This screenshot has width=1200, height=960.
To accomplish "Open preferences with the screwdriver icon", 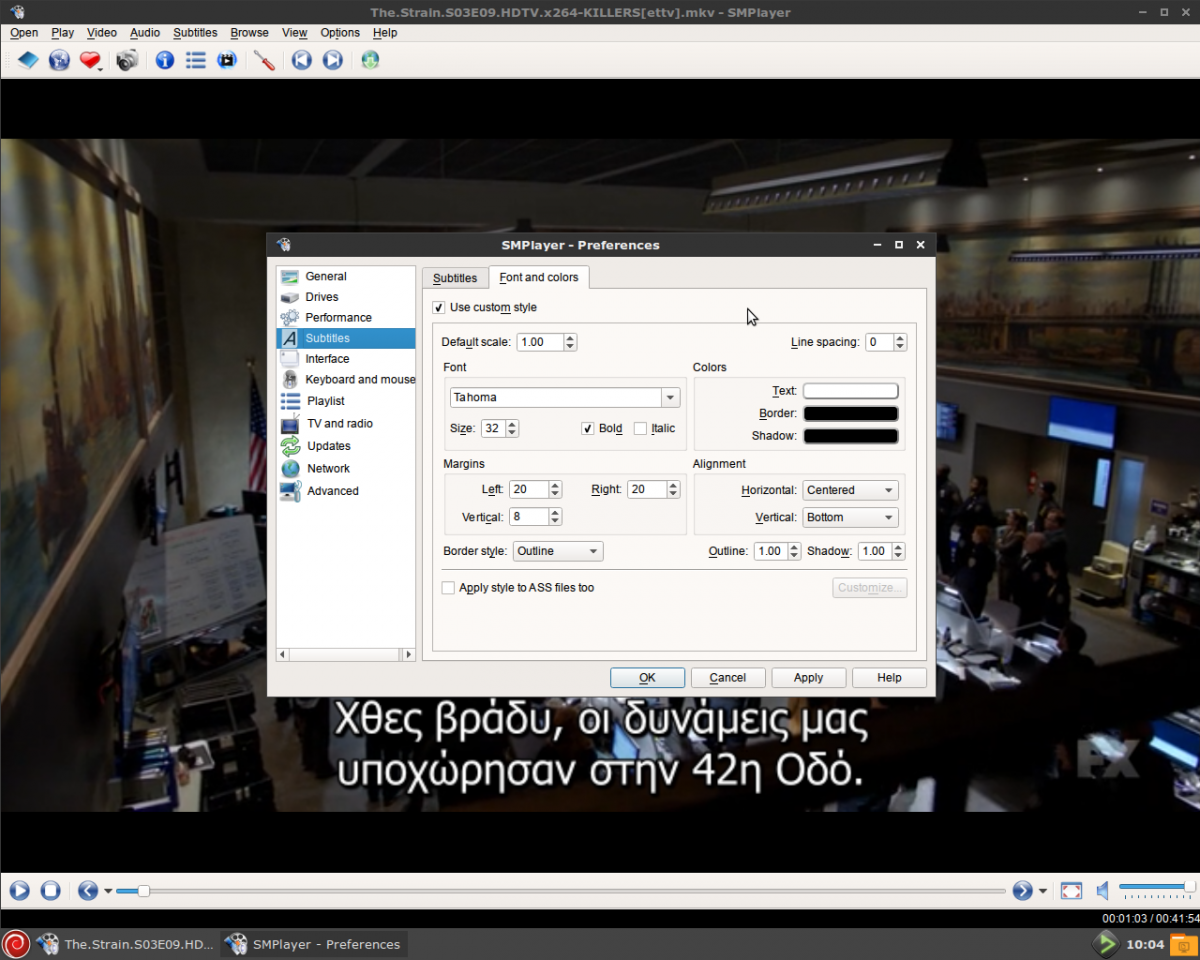I will [x=264, y=61].
